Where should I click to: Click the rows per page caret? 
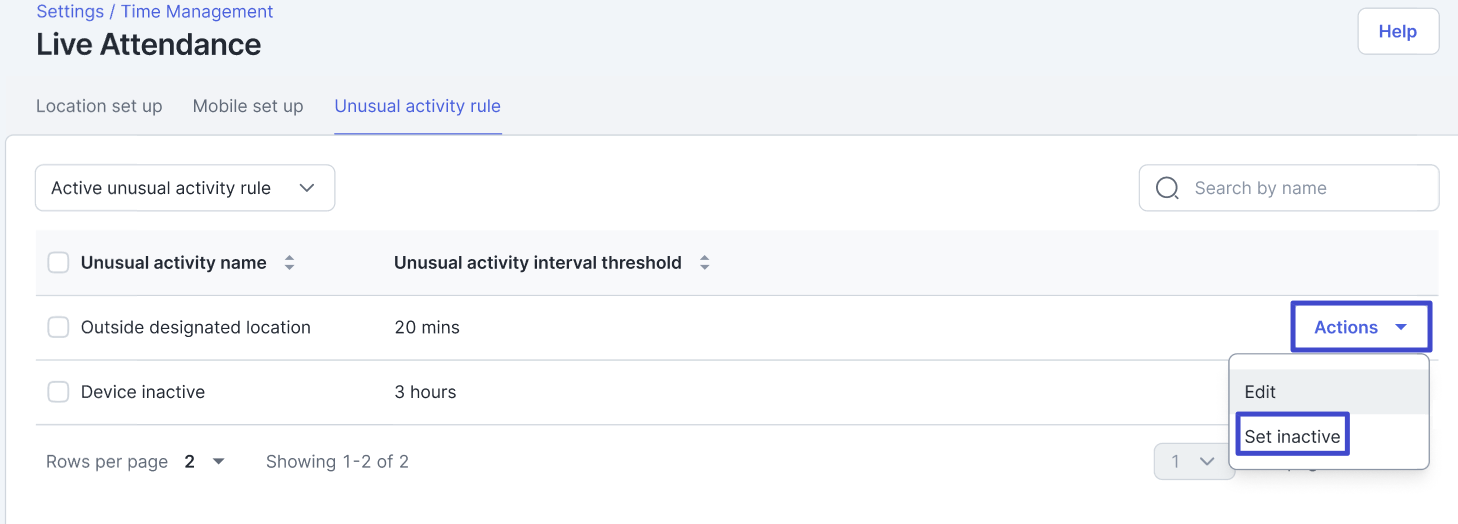(219, 462)
